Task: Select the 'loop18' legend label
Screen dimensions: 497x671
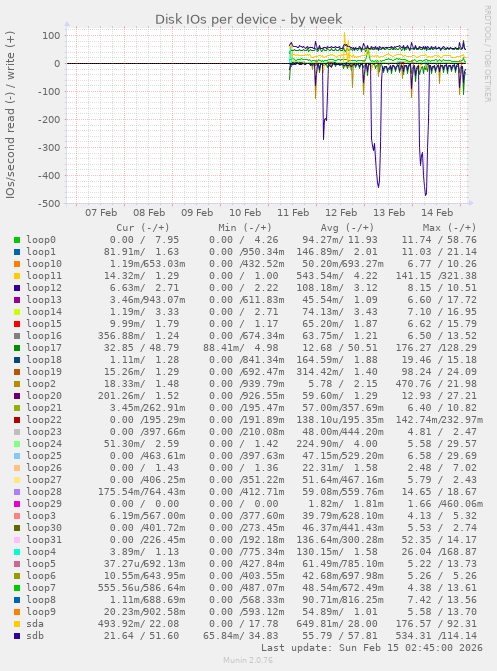Action: [44, 359]
